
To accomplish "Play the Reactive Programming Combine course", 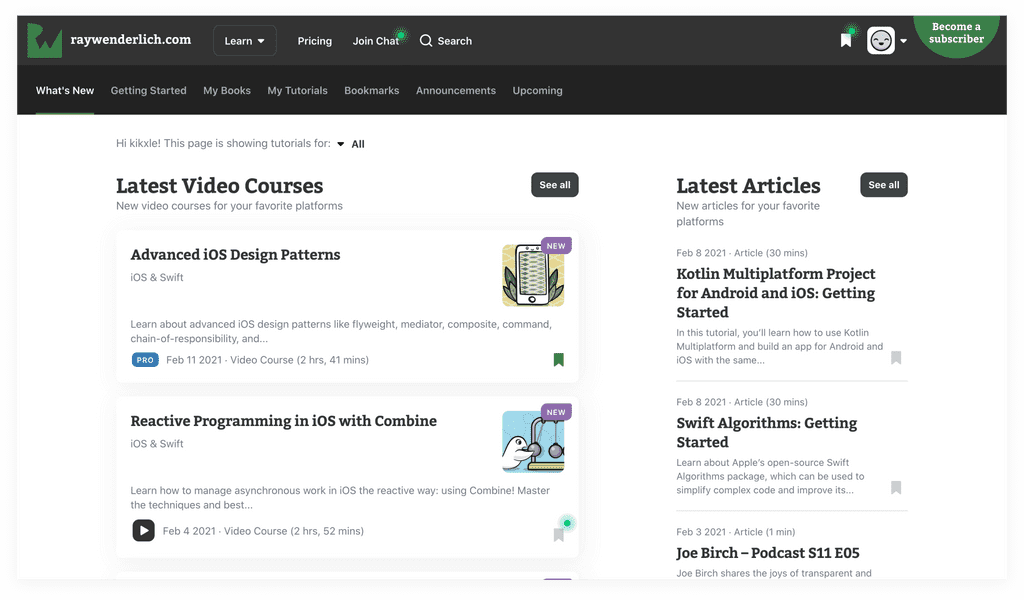I will [x=144, y=530].
